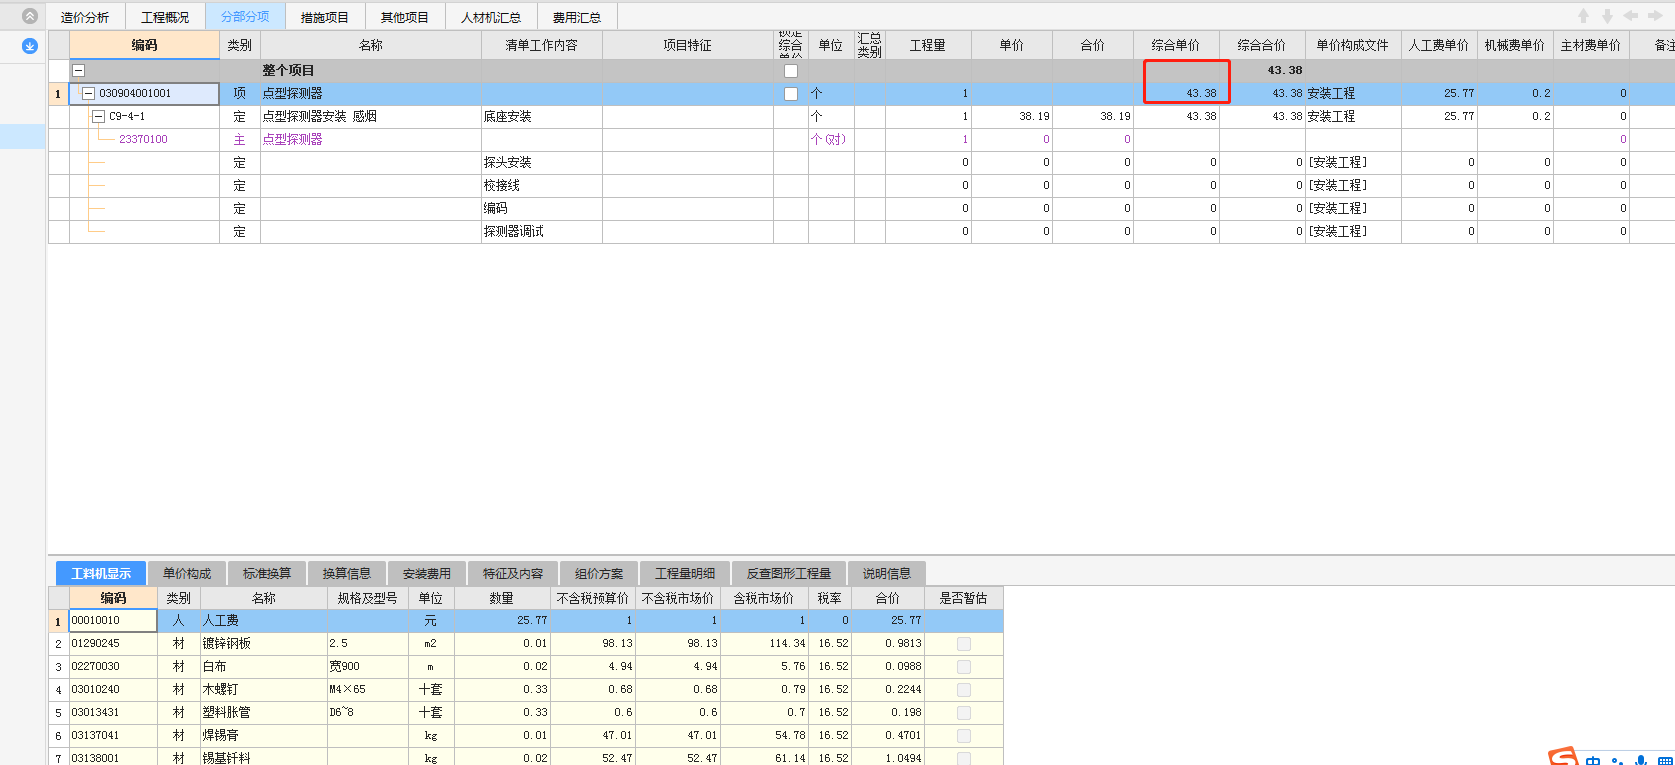Click the 编码 column header in upper table
The height and width of the screenshot is (765, 1675).
coord(144,45)
